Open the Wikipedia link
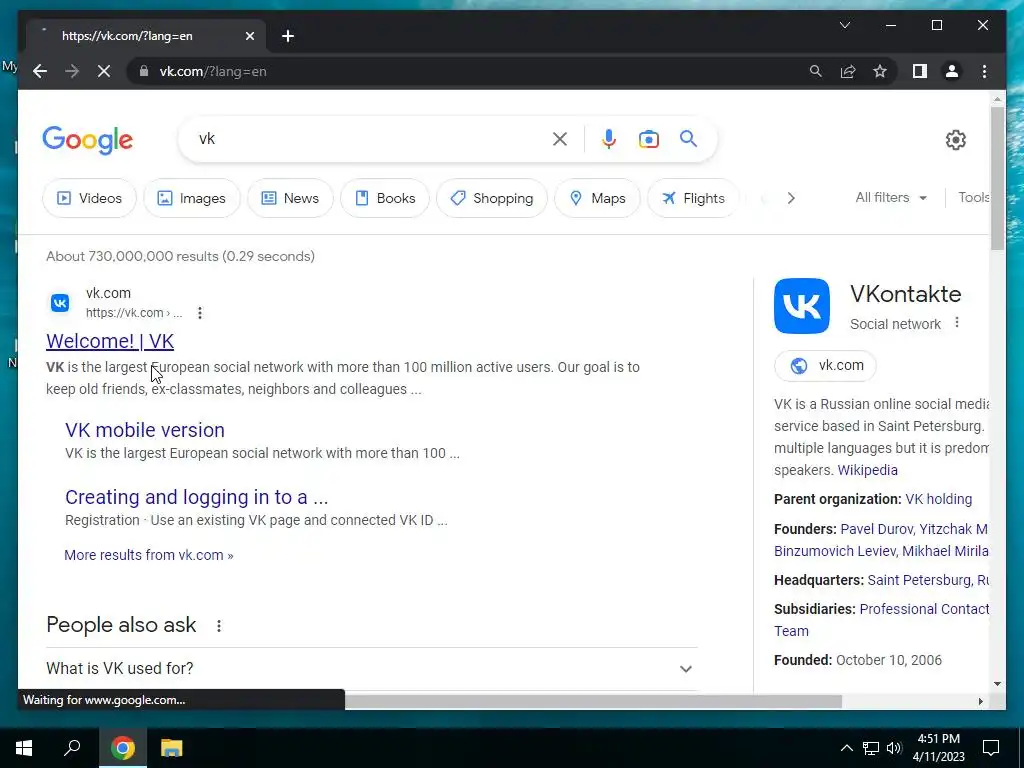 pyautogui.click(x=867, y=470)
